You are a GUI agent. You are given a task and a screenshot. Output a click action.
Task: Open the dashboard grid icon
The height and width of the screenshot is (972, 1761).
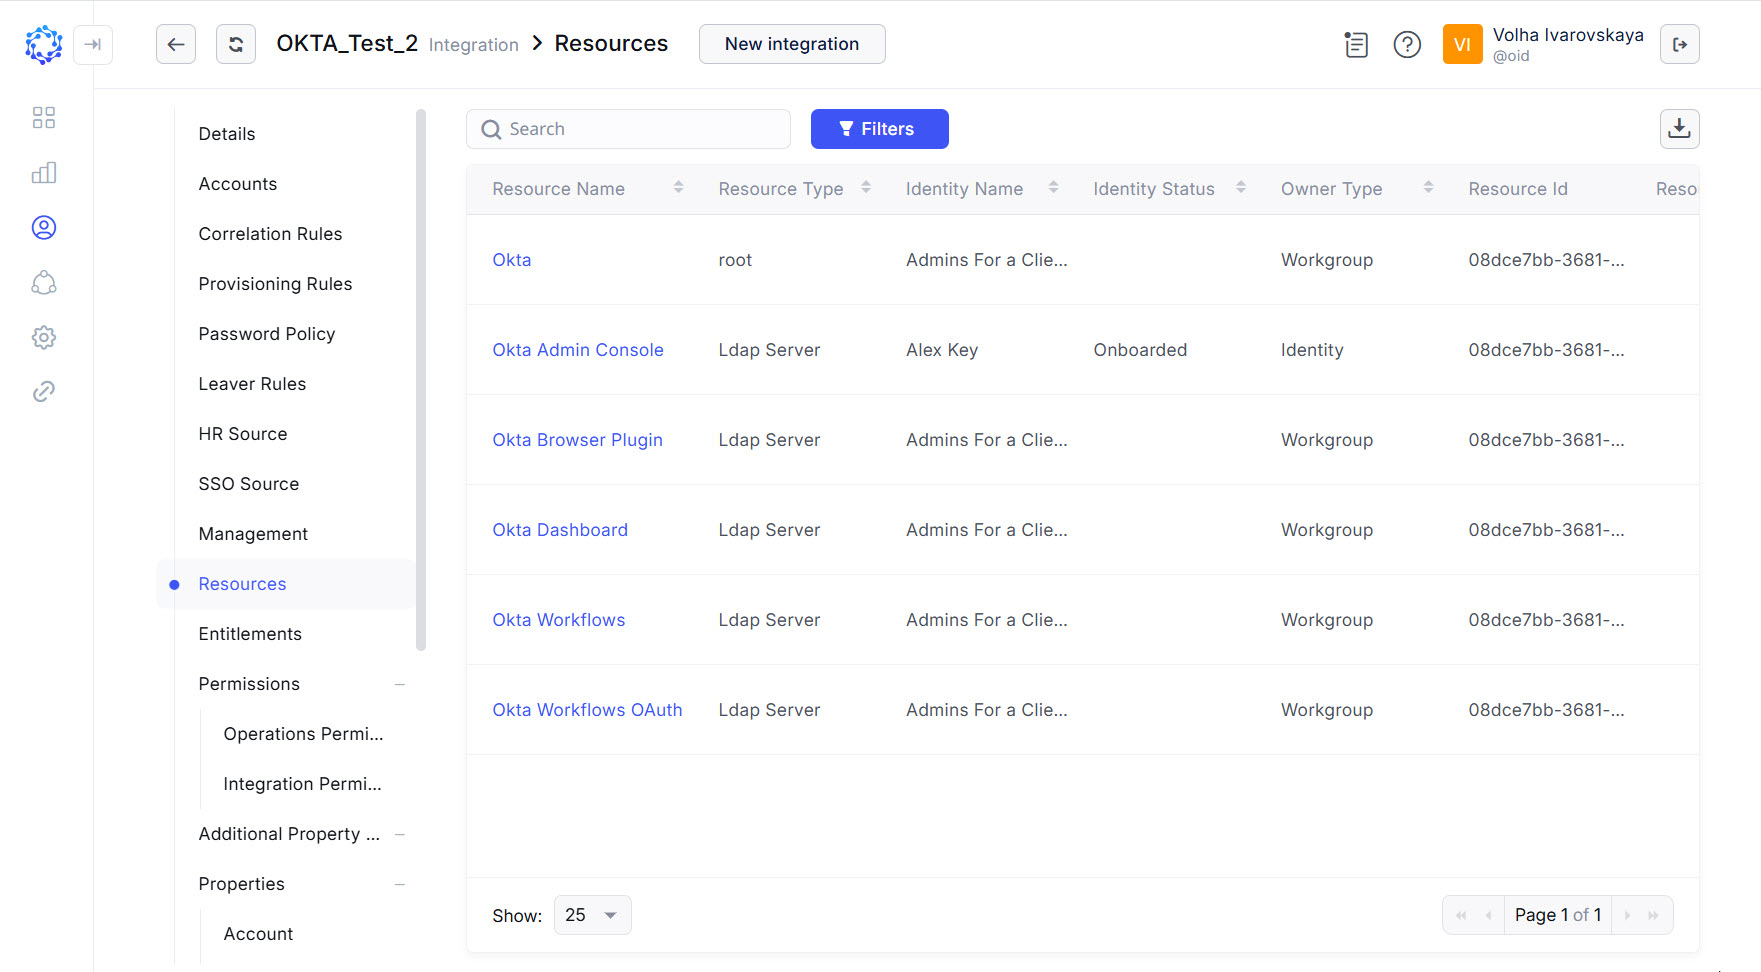(x=44, y=118)
